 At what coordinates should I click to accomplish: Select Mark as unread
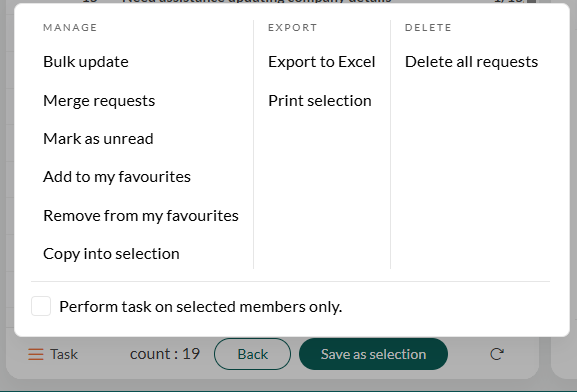(98, 139)
